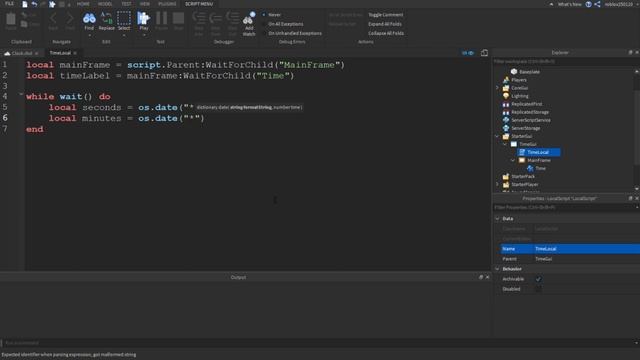Screen dimensions: 640x360
Task: Switch to the MODEL ribbon tab
Action: [105, 4]
